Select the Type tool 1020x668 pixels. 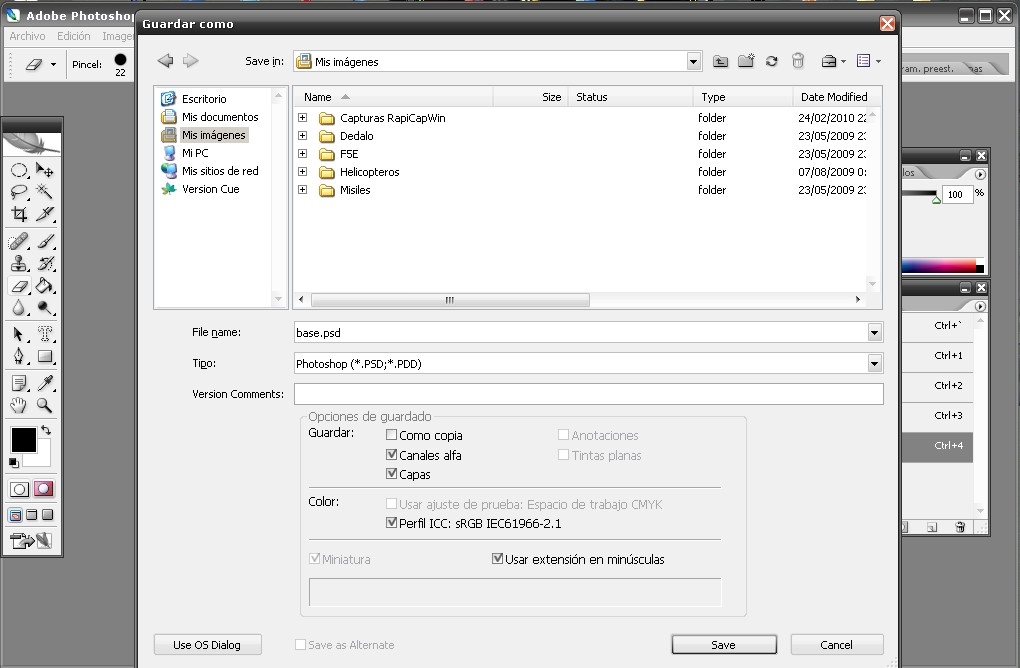(44, 334)
